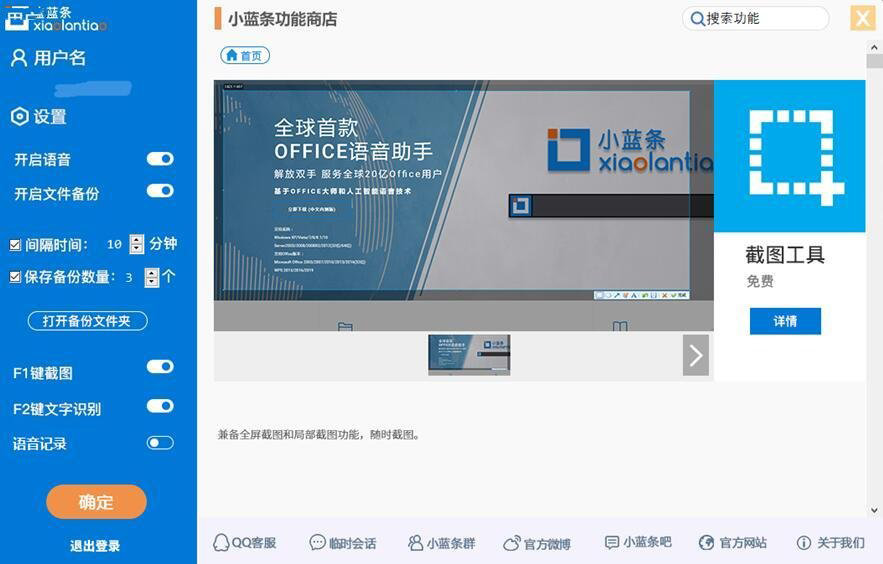
Task: Open 关于我们 text link
Action: (841, 543)
